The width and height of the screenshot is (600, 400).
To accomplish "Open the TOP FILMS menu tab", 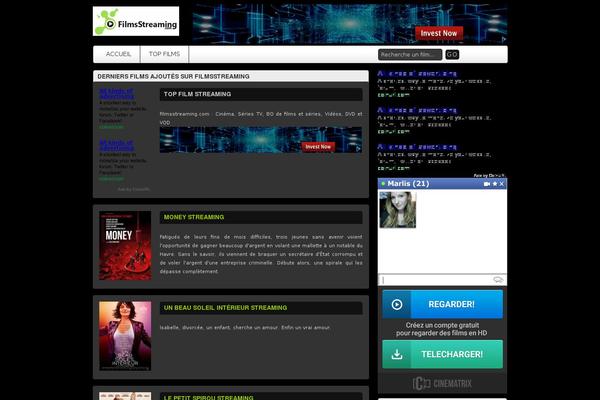I will (164, 54).
